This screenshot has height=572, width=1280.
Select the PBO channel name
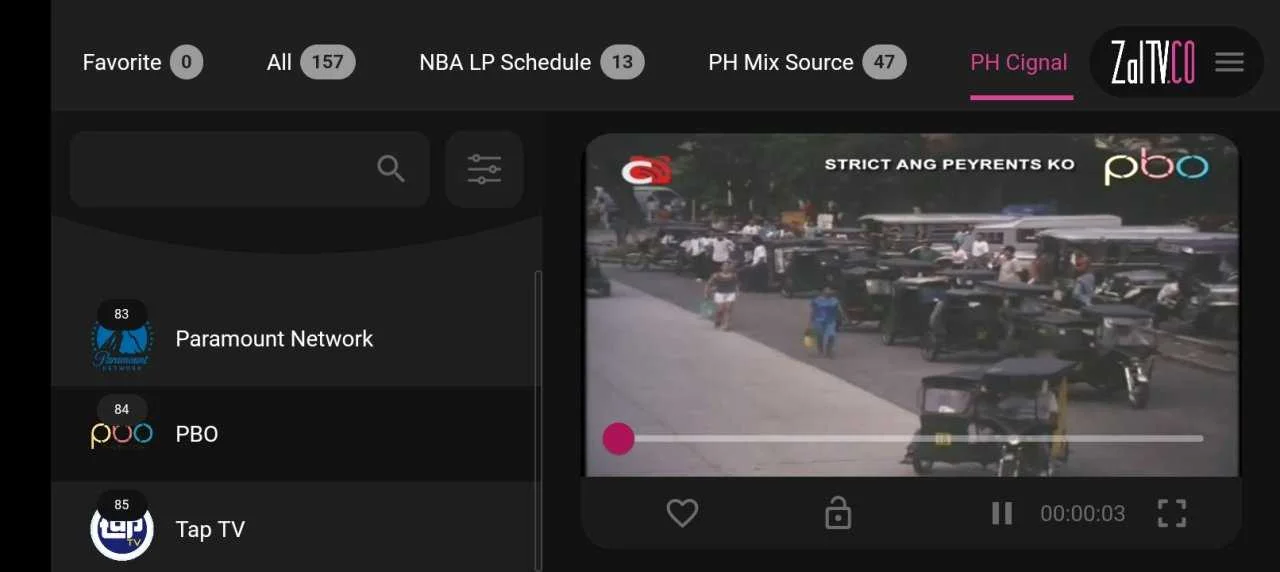point(197,434)
